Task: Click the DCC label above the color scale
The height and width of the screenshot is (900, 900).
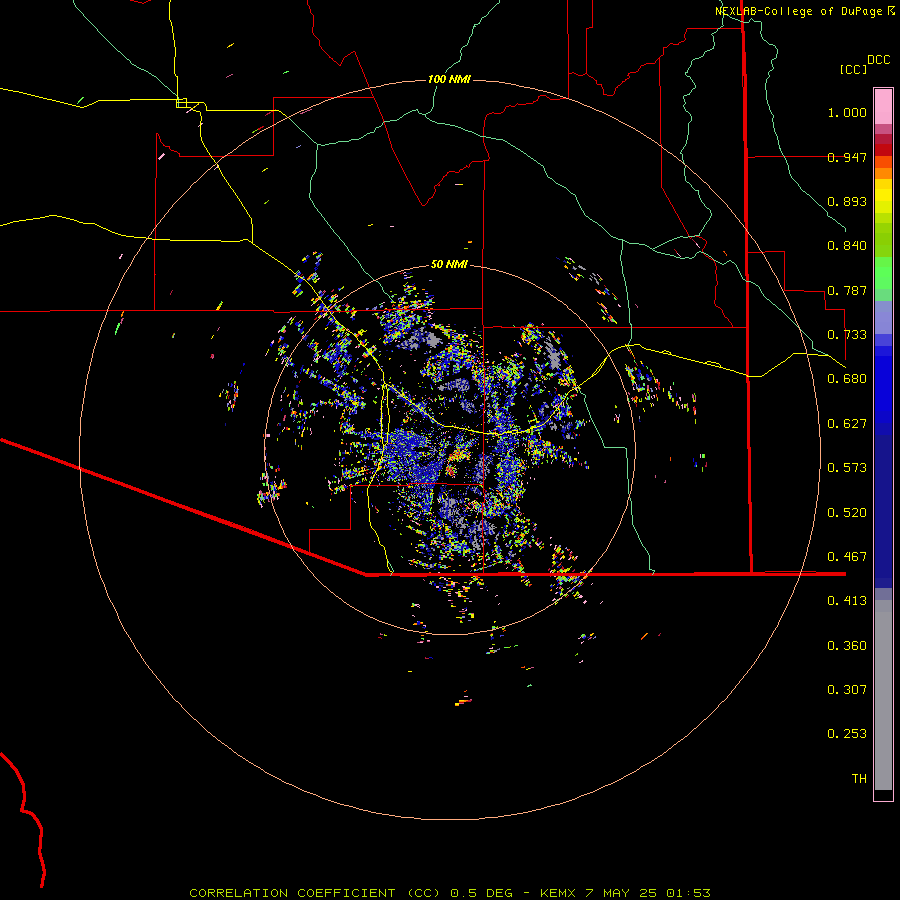Action: coord(879,60)
